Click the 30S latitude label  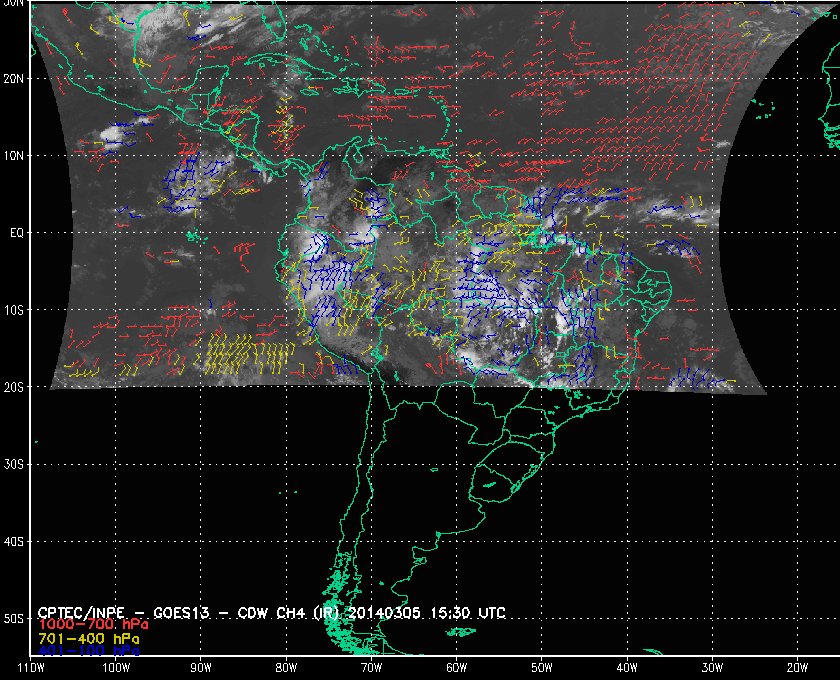coord(14,465)
